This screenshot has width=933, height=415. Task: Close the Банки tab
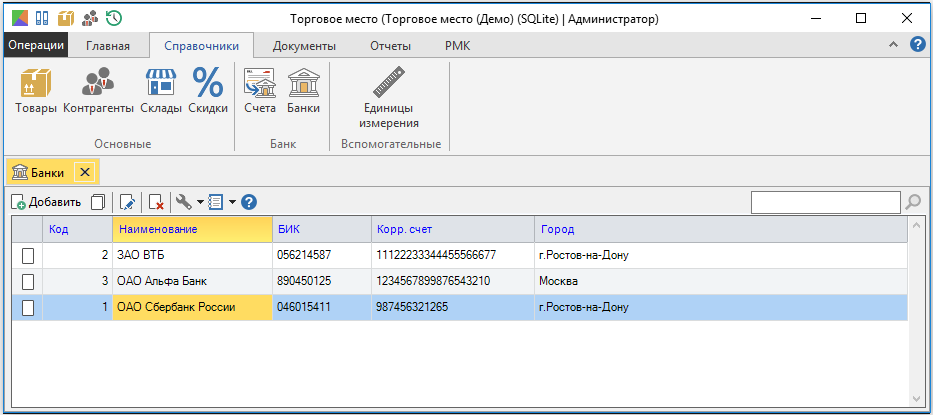[x=84, y=173]
